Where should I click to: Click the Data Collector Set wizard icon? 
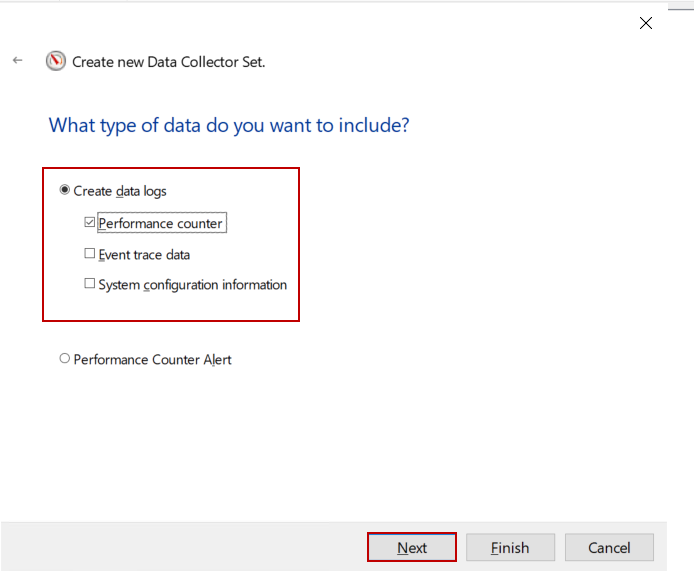point(56,61)
